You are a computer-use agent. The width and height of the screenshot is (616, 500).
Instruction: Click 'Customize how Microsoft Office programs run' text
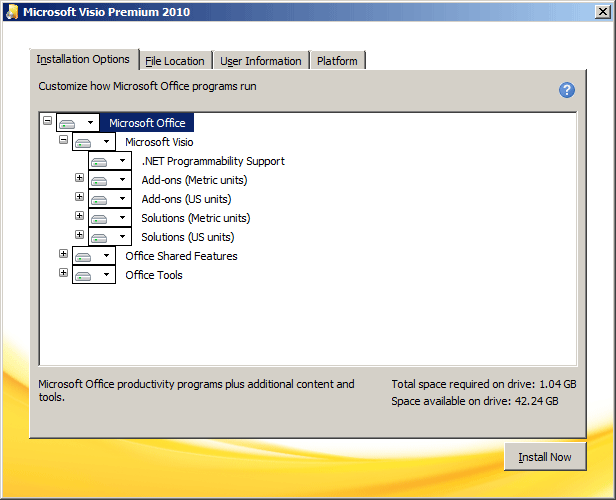click(147, 86)
